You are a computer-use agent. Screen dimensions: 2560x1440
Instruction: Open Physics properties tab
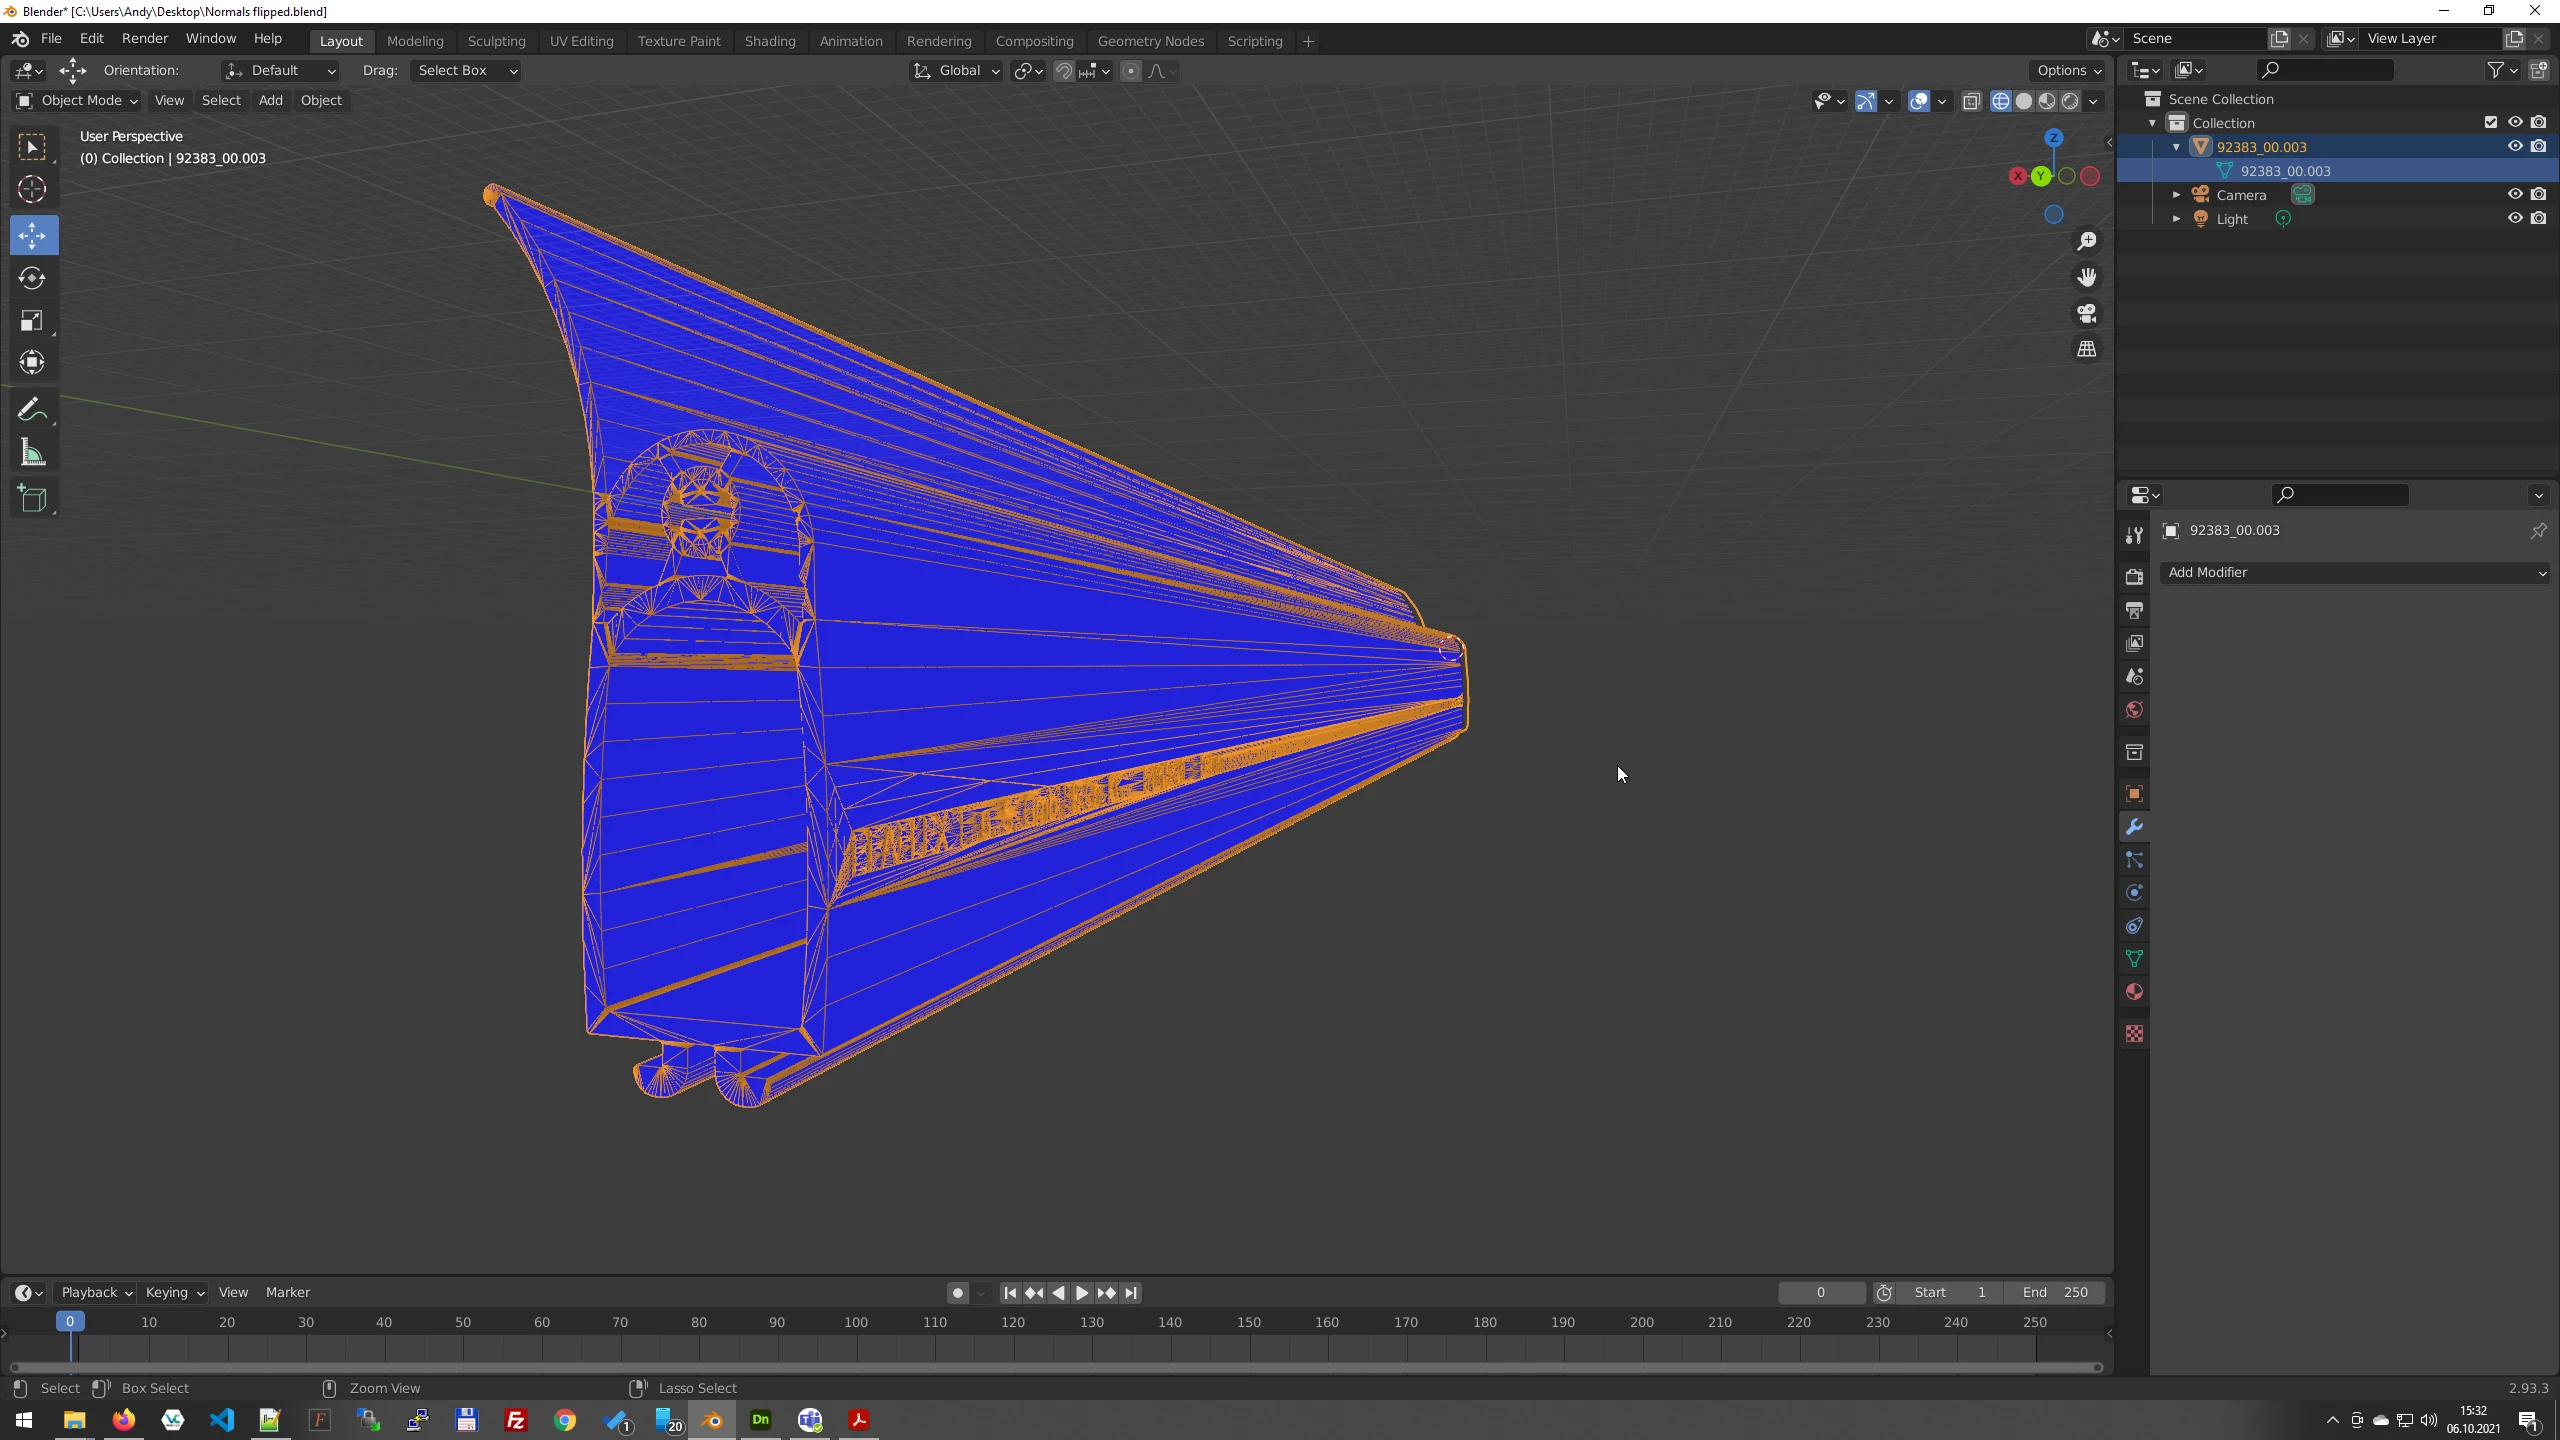2134,893
